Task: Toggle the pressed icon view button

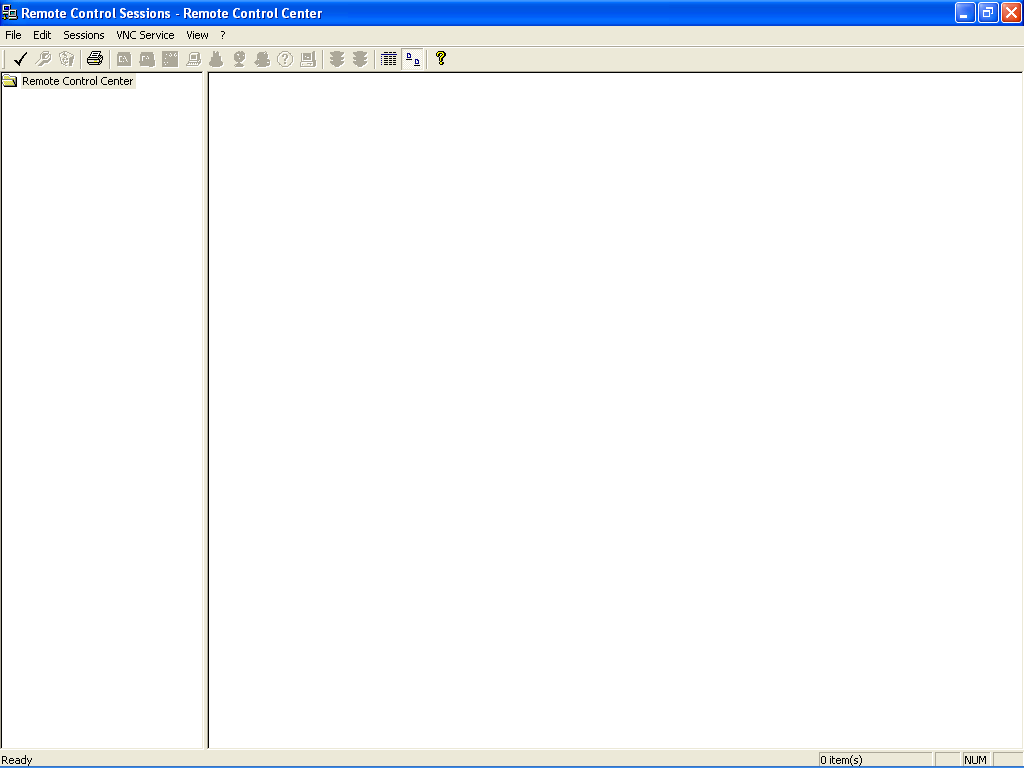Action: click(413, 59)
